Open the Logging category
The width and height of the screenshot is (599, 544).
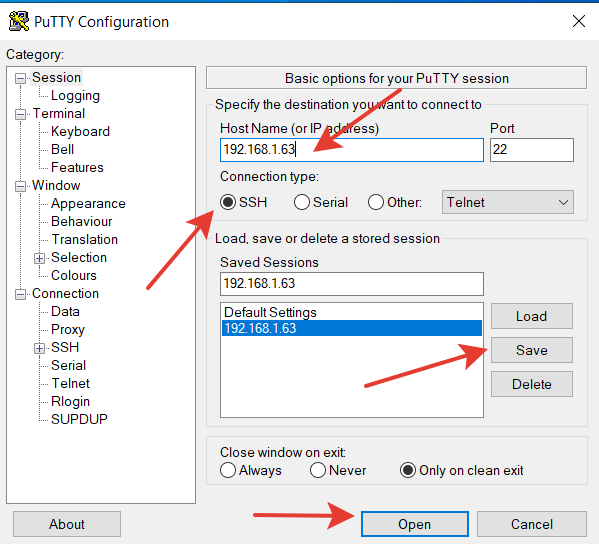[75, 96]
